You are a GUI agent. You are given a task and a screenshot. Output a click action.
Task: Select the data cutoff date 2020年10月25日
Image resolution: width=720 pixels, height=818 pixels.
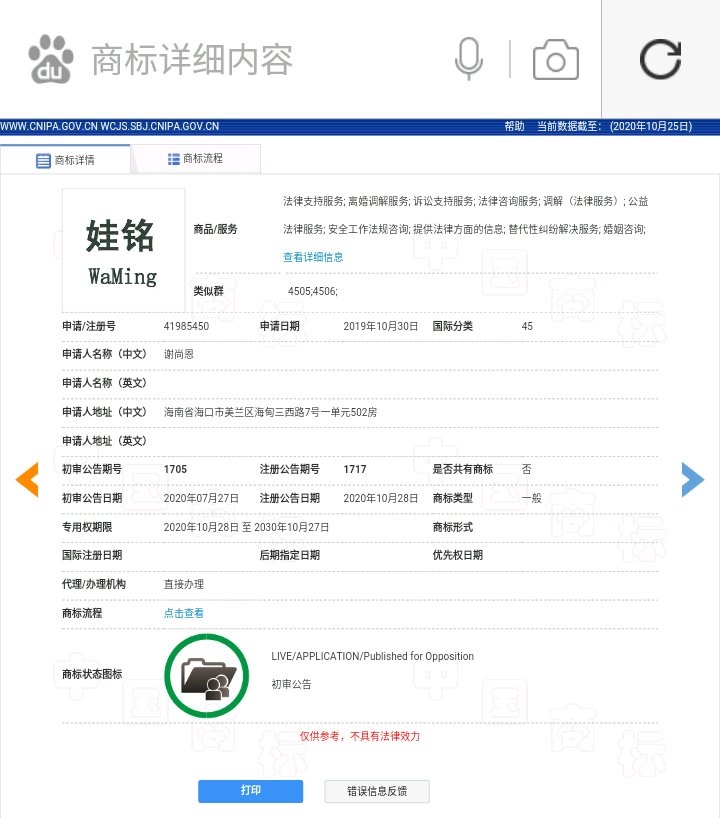tap(651, 126)
